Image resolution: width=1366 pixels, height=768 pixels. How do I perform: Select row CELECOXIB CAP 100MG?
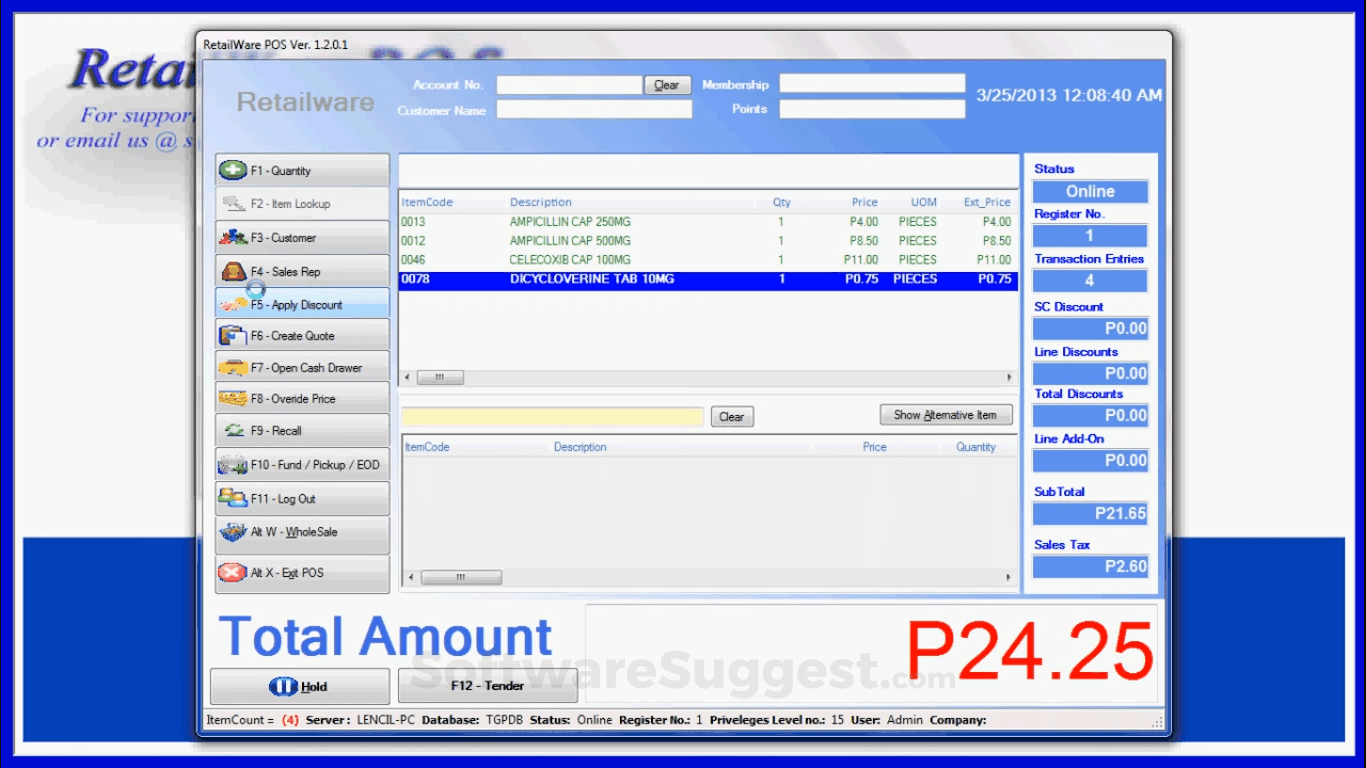click(708, 260)
